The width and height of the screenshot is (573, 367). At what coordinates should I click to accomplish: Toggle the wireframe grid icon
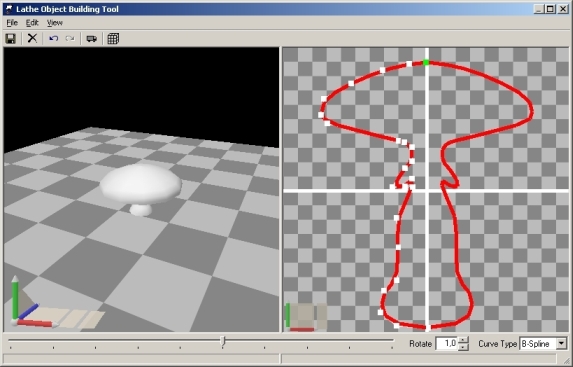[113, 38]
